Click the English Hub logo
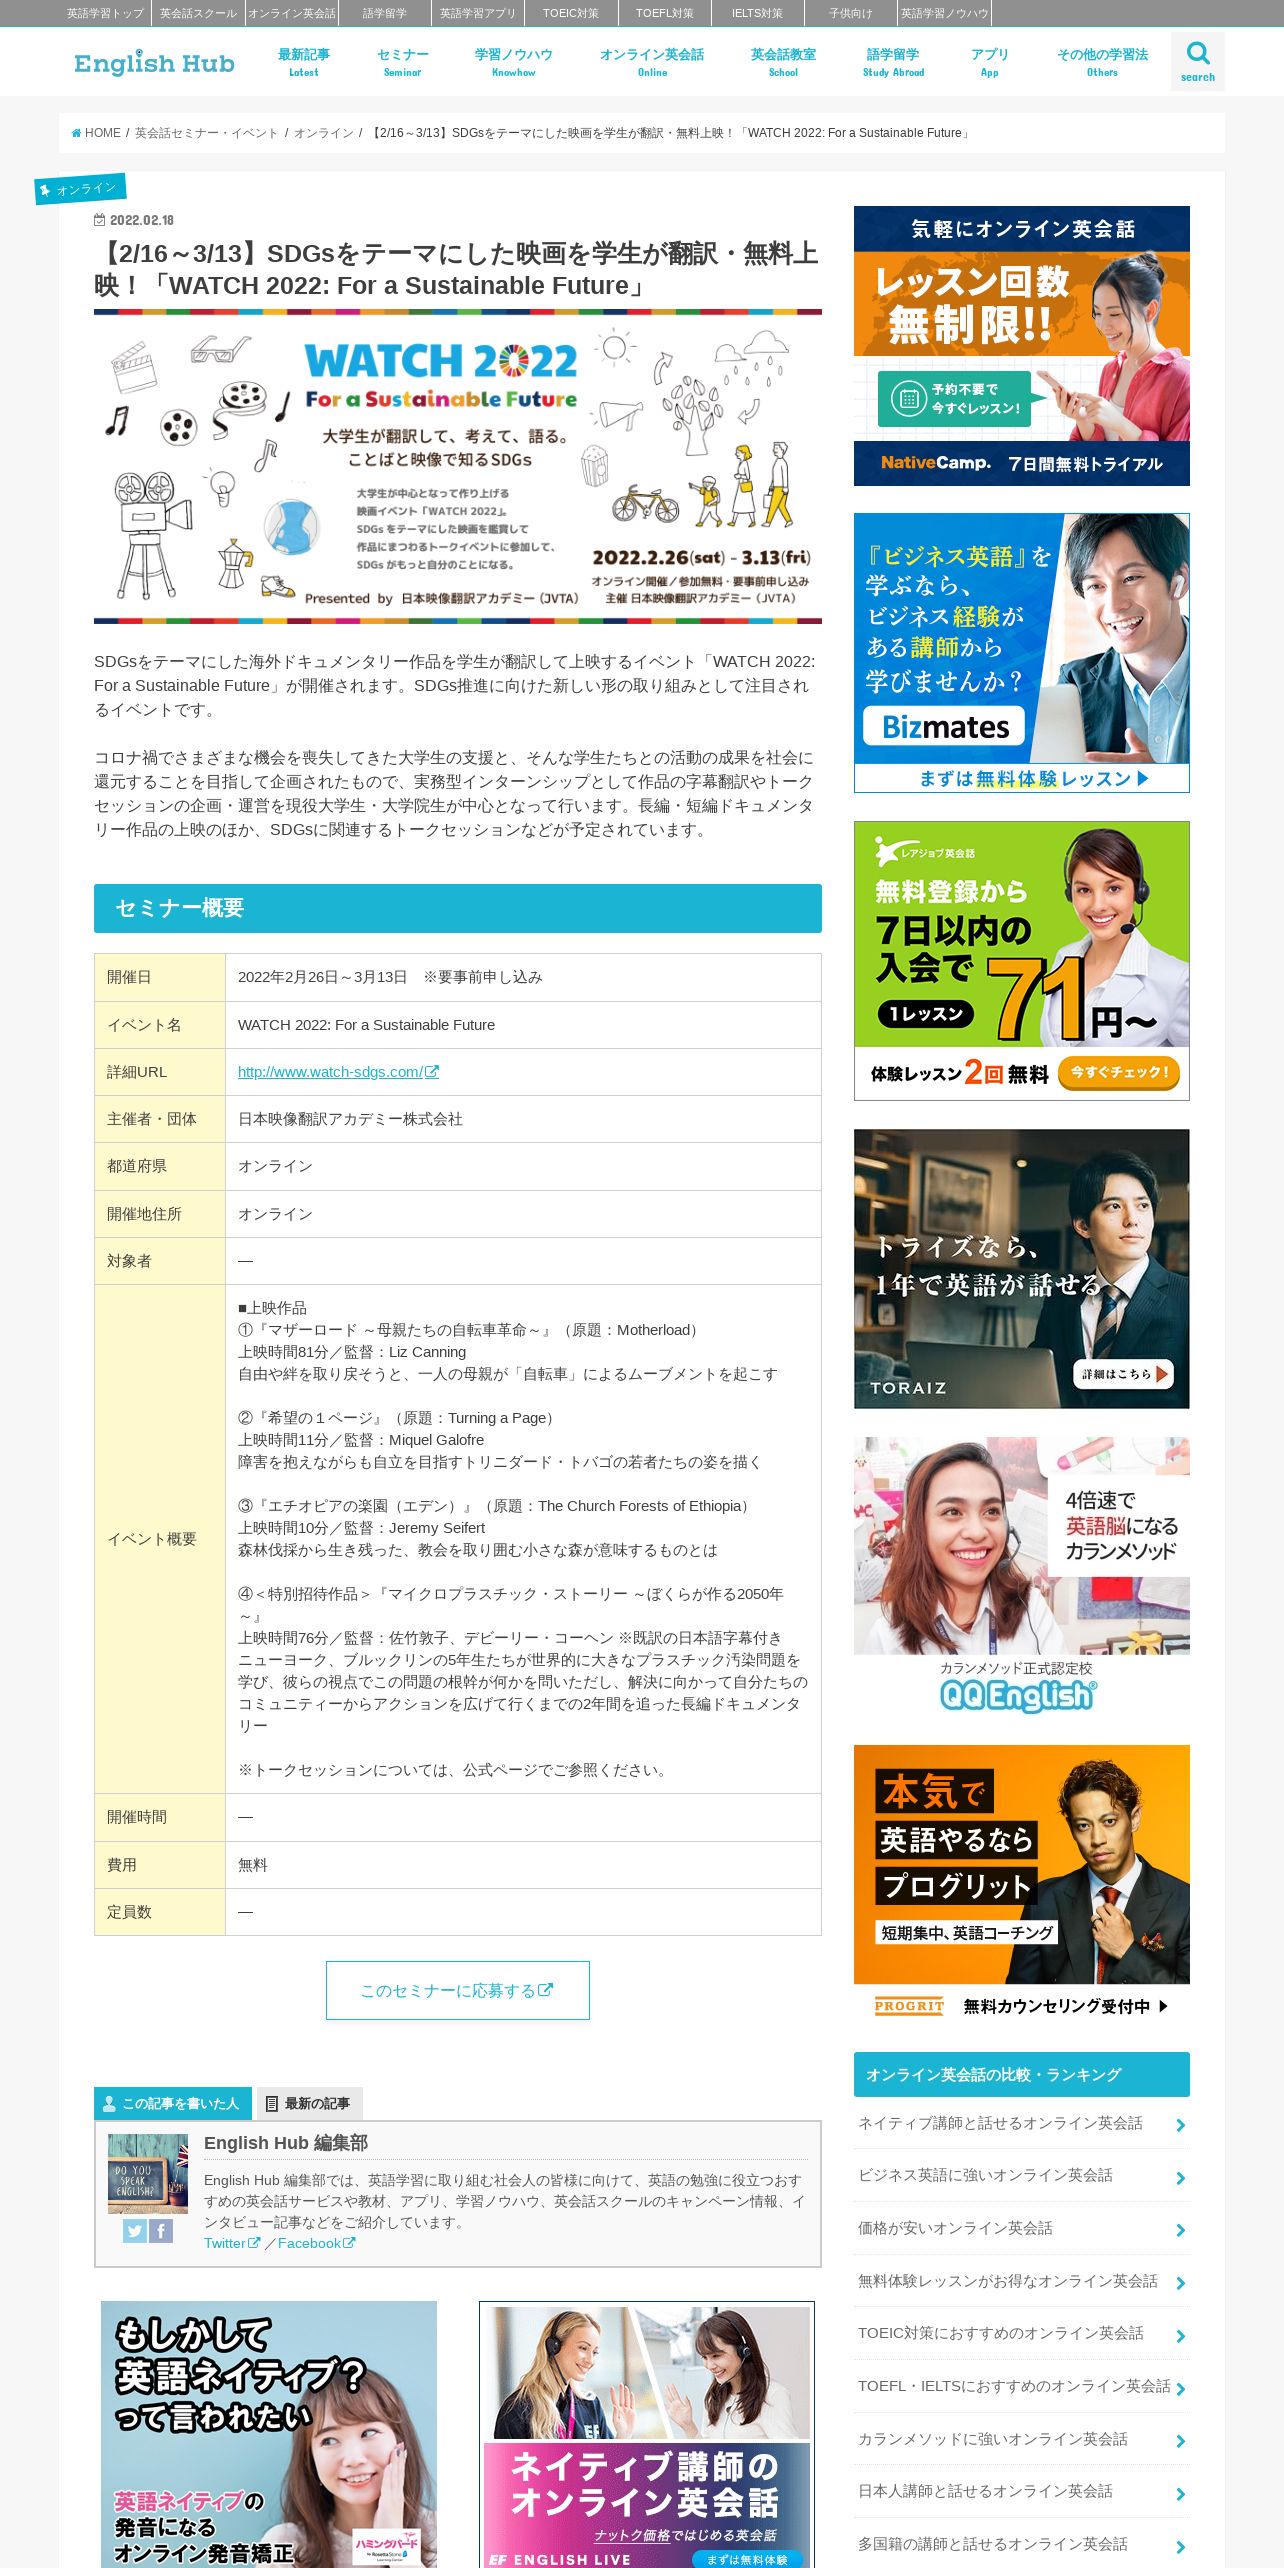 click(154, 63)
